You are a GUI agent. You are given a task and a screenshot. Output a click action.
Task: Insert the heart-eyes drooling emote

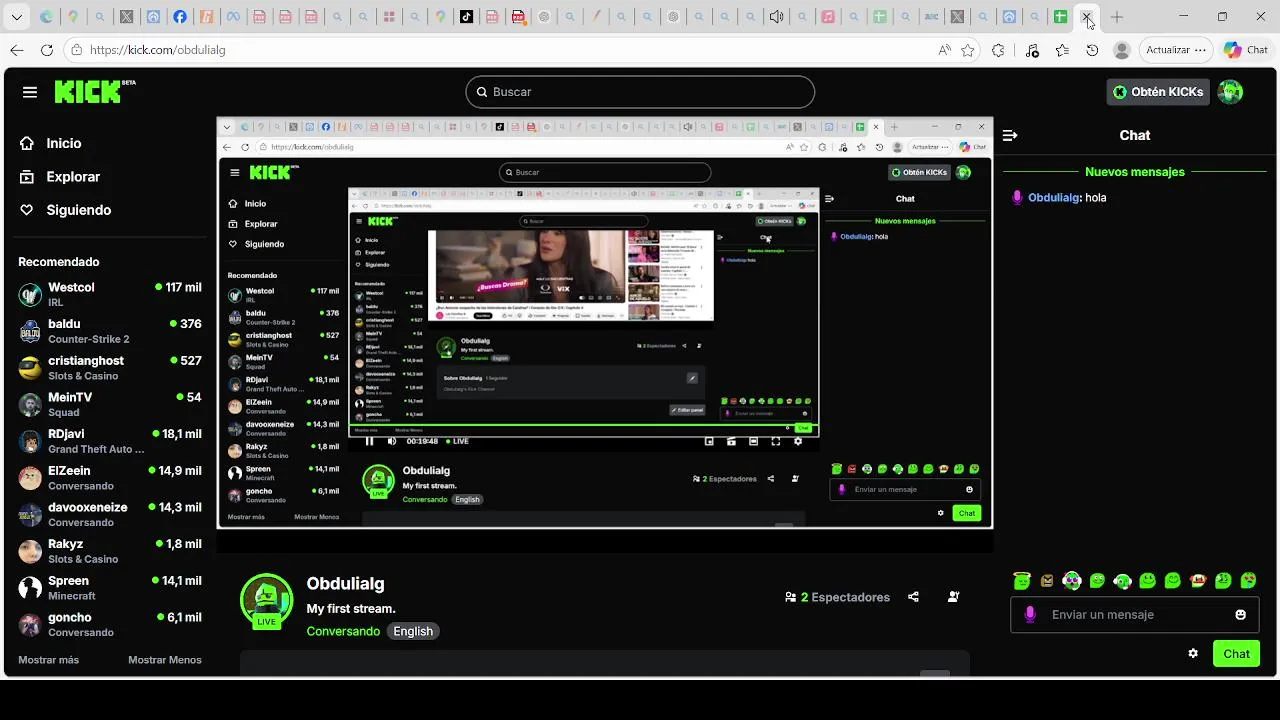pyautogui.click(x=1248, y=580)
